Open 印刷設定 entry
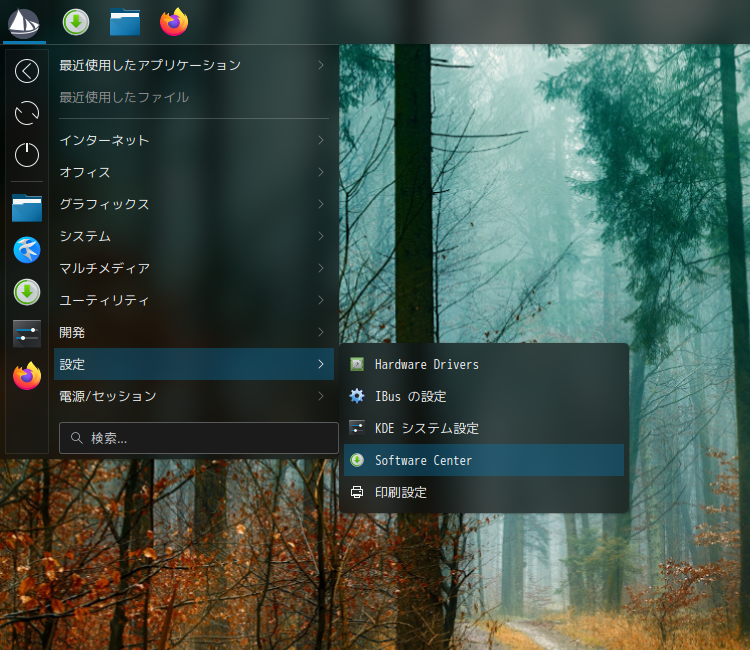750x650 pixels. point(484,492)
